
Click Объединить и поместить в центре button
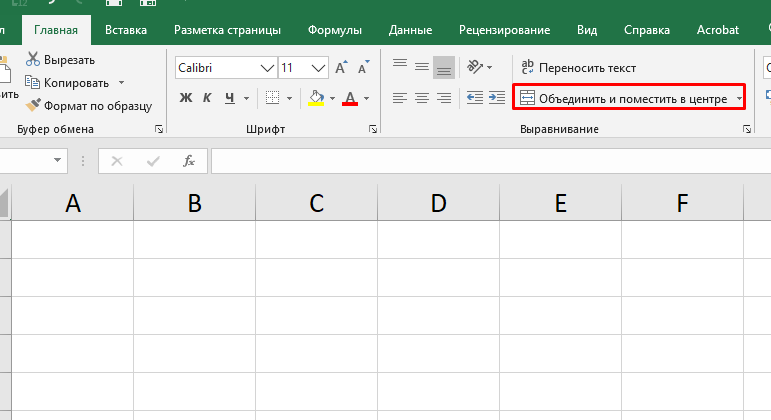point(623,98)
